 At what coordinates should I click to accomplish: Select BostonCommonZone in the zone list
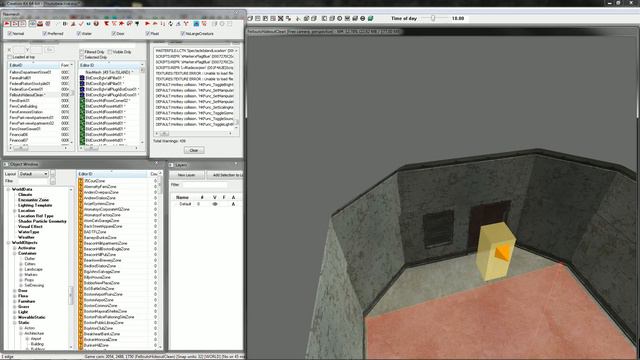[100, 305]
